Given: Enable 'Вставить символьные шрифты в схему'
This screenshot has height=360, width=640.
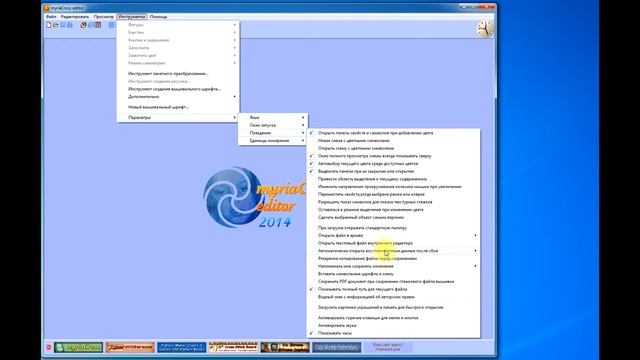Looking at the screenshot, I should [x=393, y=274].
